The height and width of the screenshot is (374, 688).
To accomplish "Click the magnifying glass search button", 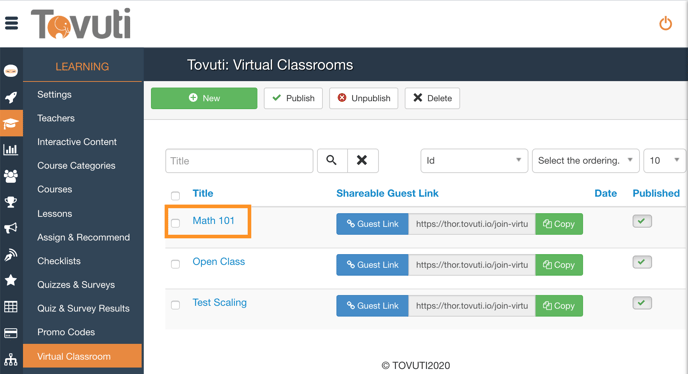I will click(x=332, y=161).
